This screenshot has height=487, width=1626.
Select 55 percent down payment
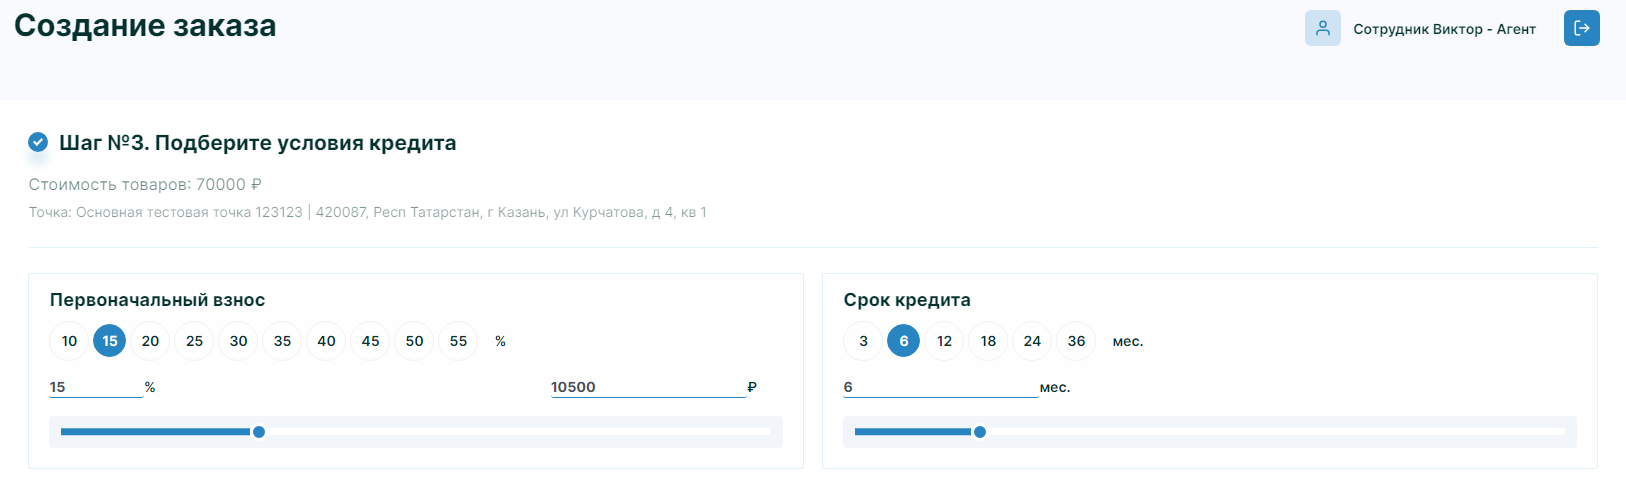point(458,341)
